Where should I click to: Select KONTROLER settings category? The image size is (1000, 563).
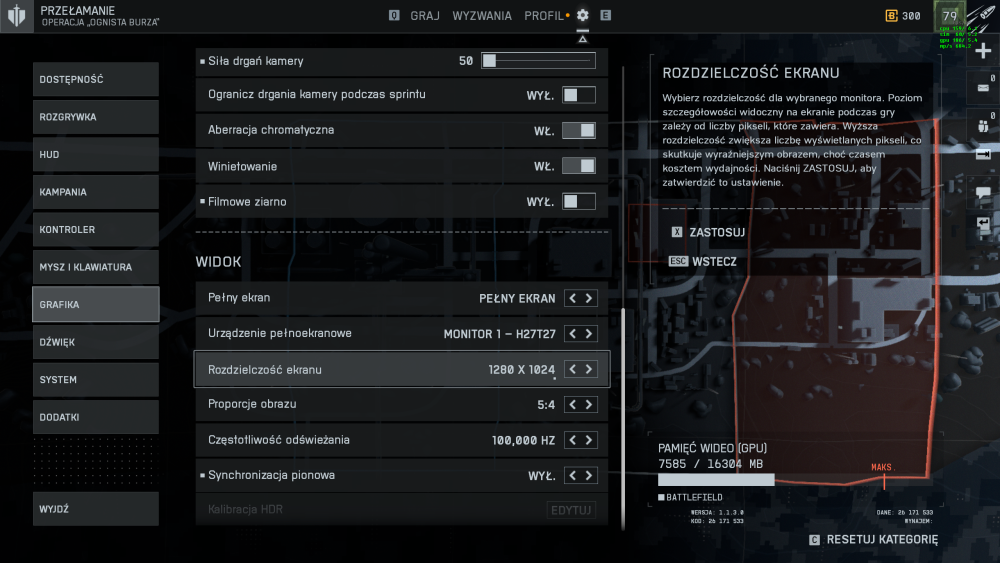[x=96, y=230]
